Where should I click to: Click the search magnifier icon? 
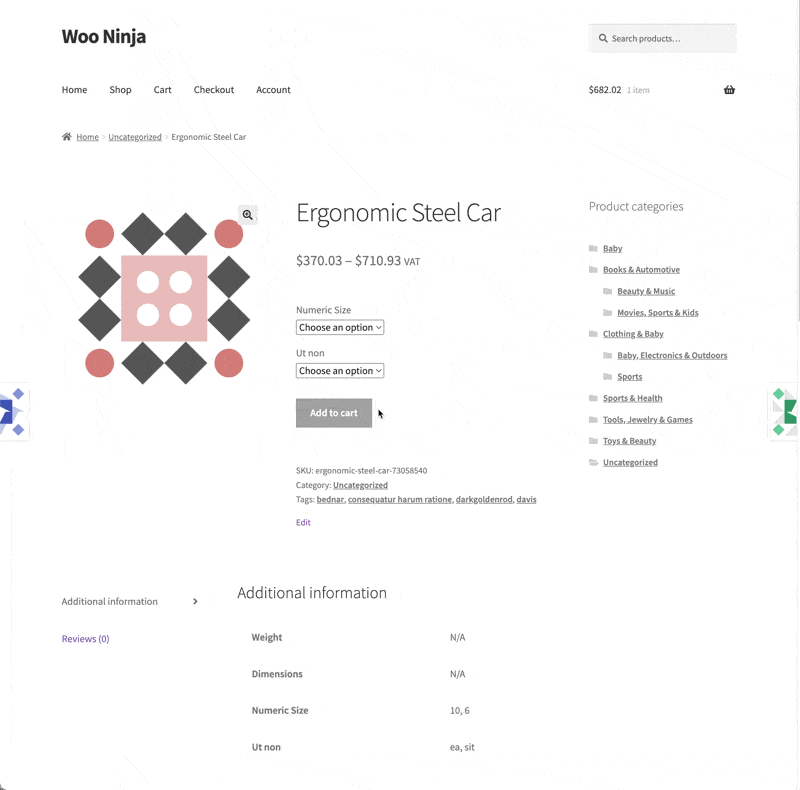tap(603, 39)
